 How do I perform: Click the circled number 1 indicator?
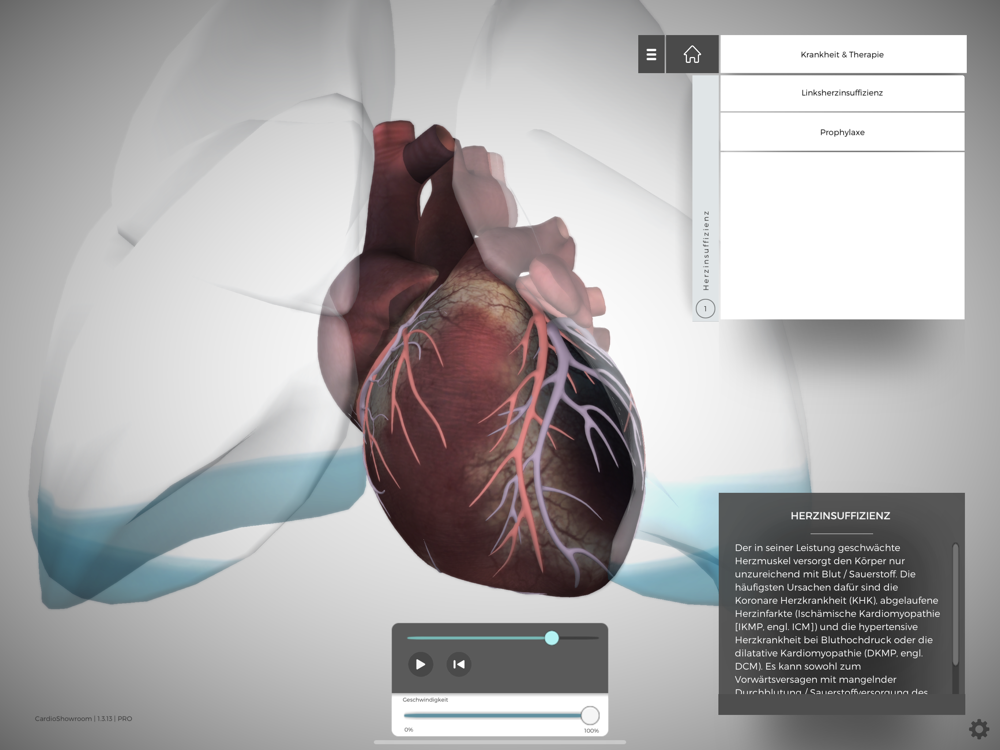[705, 309]
